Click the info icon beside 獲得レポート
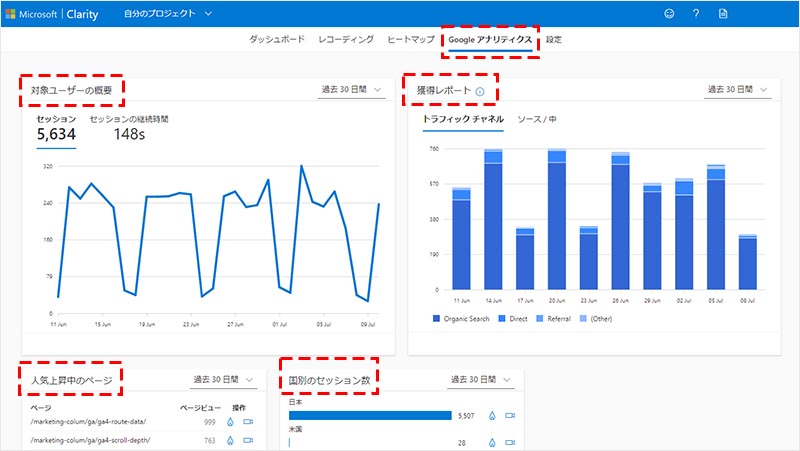The image size is (800, 451). tap(480, 92)
